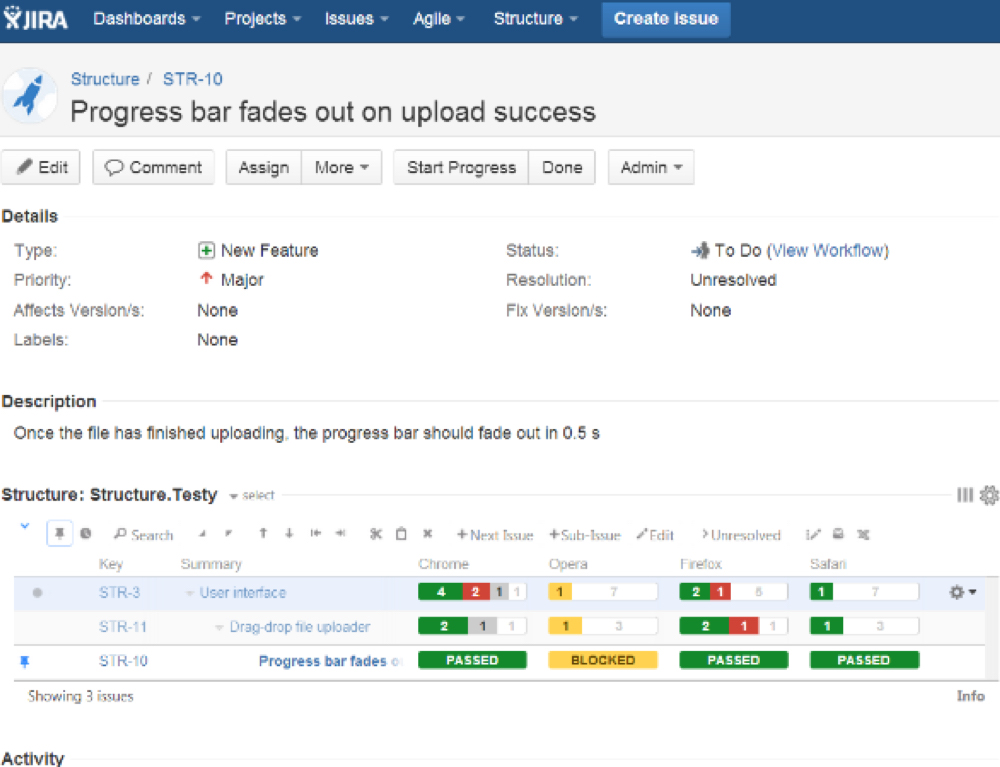Select the Progress bar fades summary row
Screen dimensions: 1000x767
(x=499, y=661)
